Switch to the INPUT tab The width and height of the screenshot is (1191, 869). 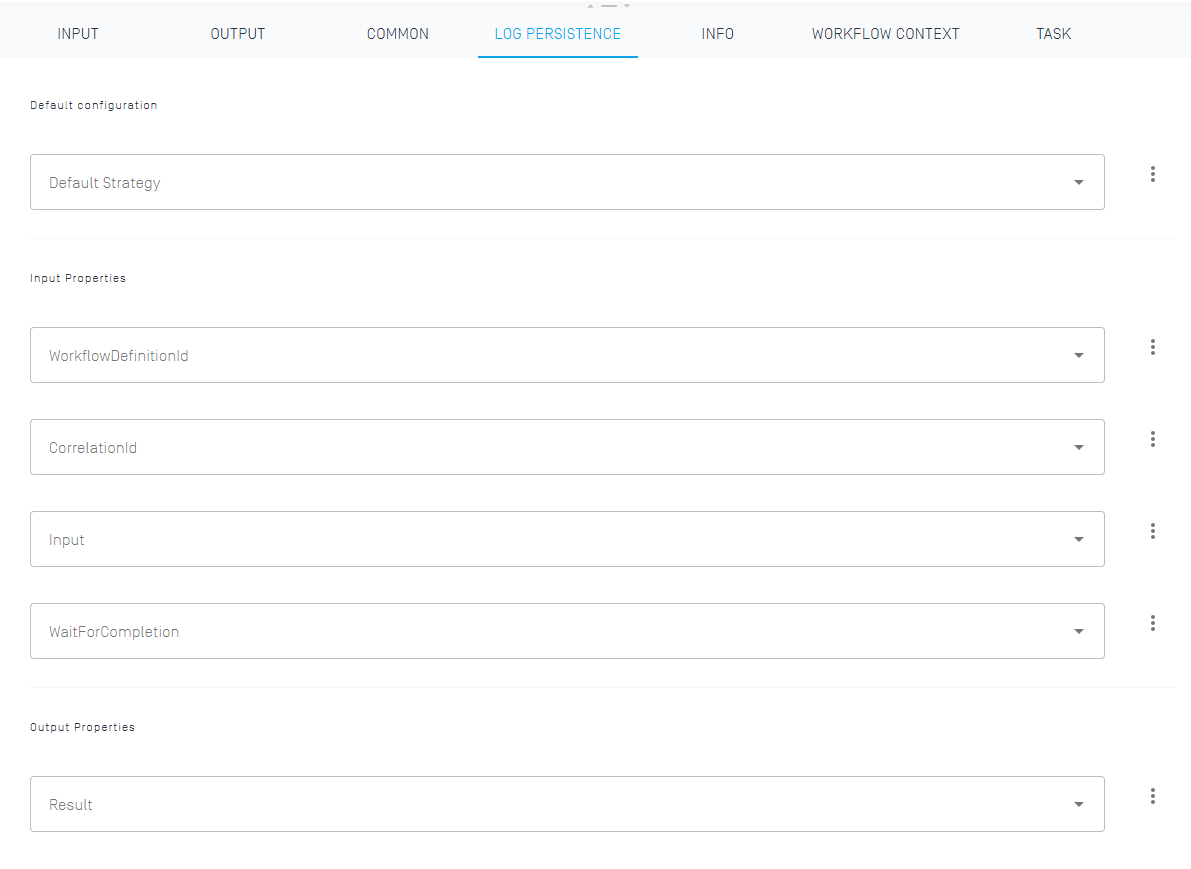pyautogui.click(x=78, y=33)
